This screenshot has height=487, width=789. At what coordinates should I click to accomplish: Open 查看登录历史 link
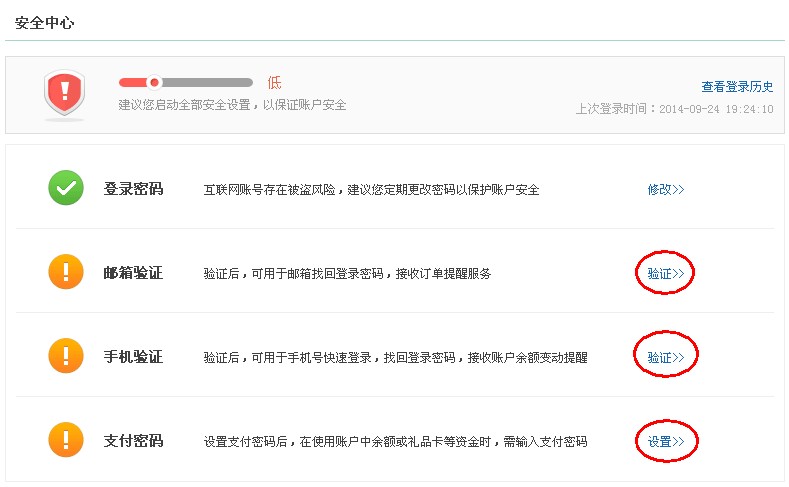[737, 87]
